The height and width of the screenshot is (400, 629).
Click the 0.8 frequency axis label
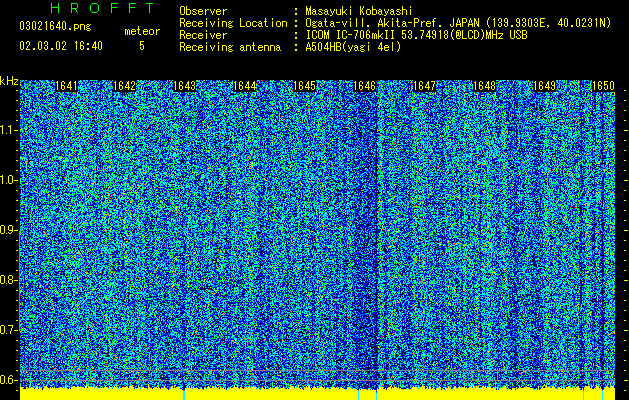8,280
